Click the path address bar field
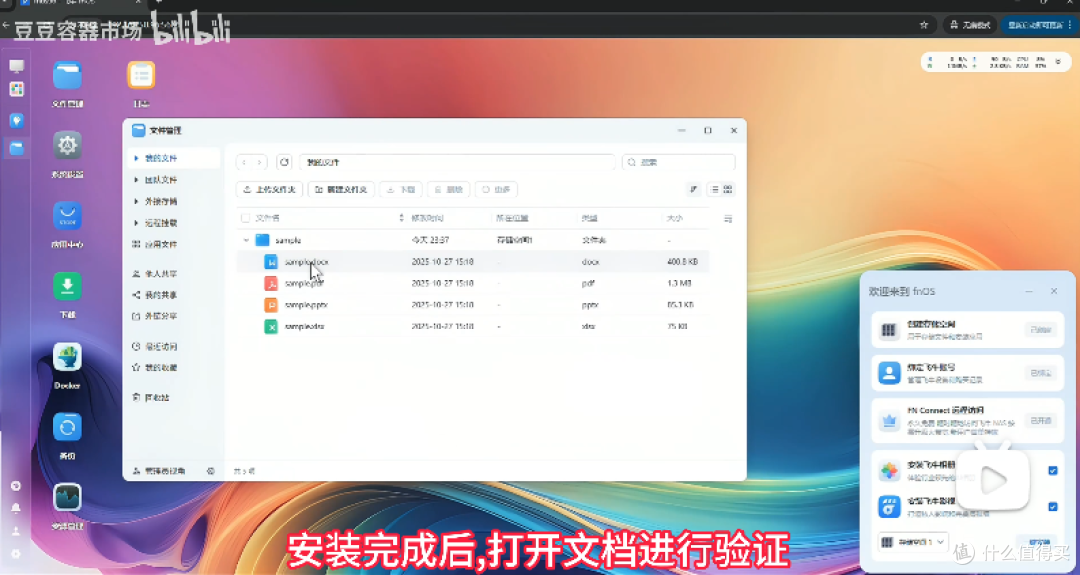This screenshot has height=575, width=1080. coord(457,162)
